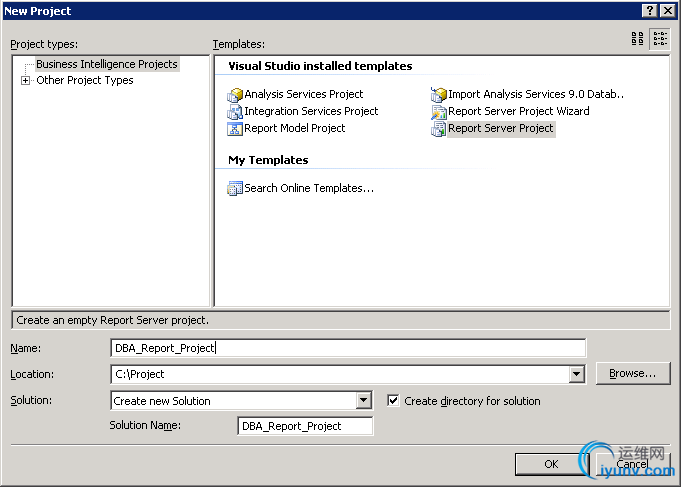
Task: Click the Integration Services Project label
Action: pyautogui.click(x=311, y=111)
